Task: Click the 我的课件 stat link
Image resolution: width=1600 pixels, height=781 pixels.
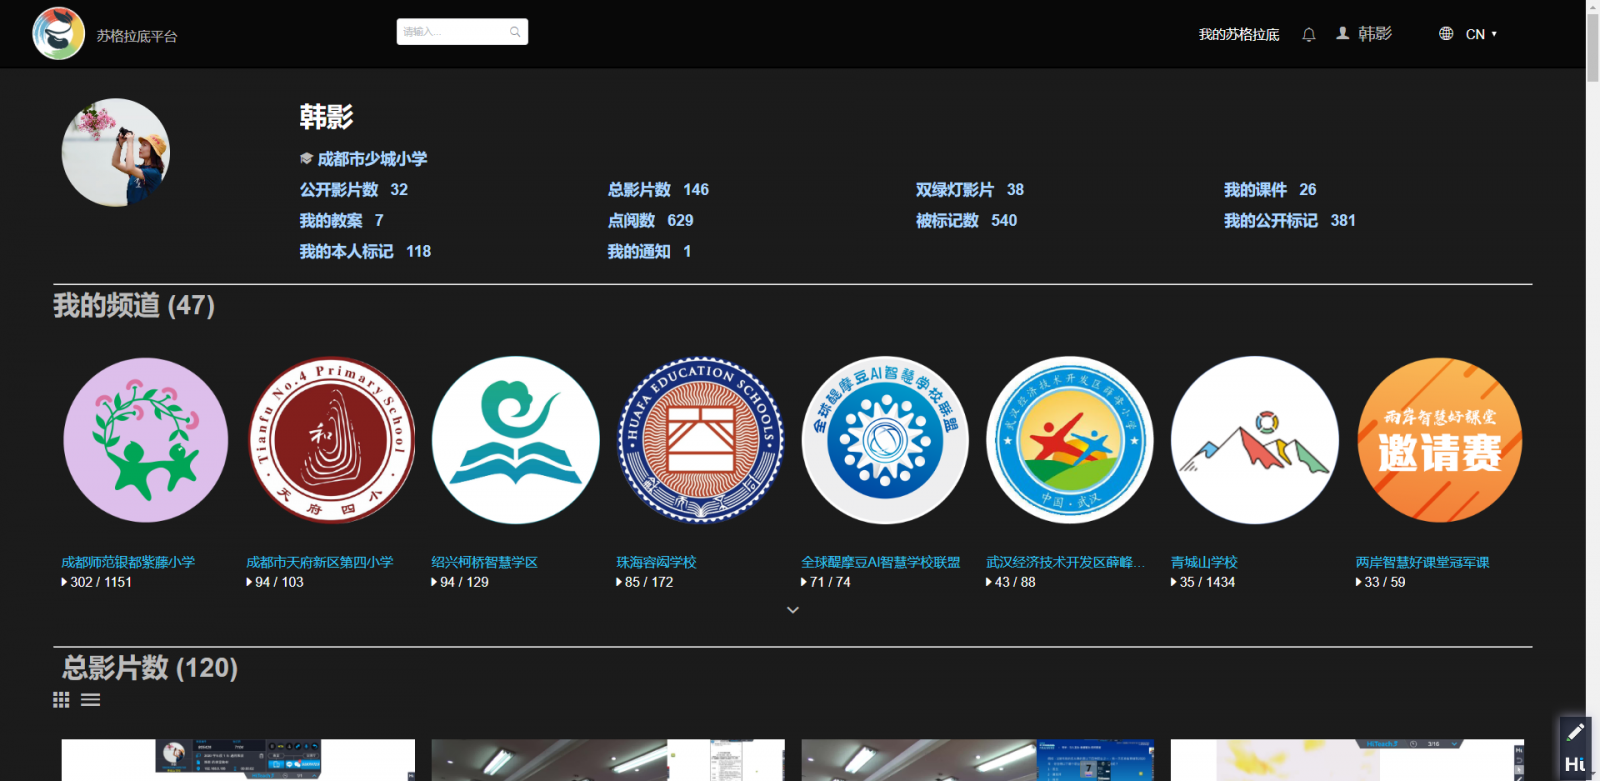Action: point(1255,190)
